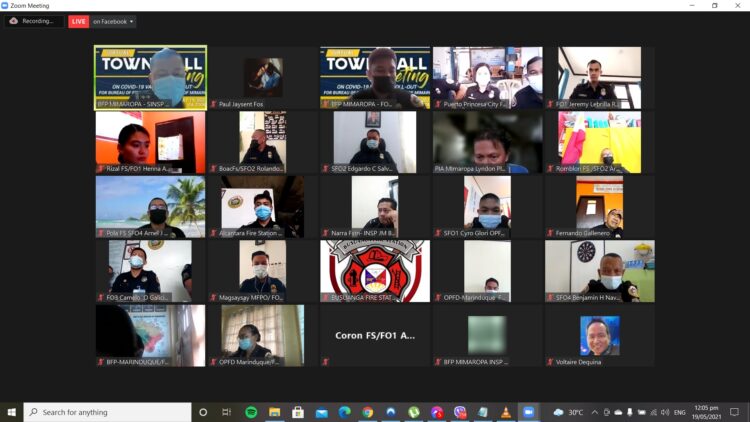Launch Microsoft Store from taskbar
750x422 pixels.
(298, 412)
